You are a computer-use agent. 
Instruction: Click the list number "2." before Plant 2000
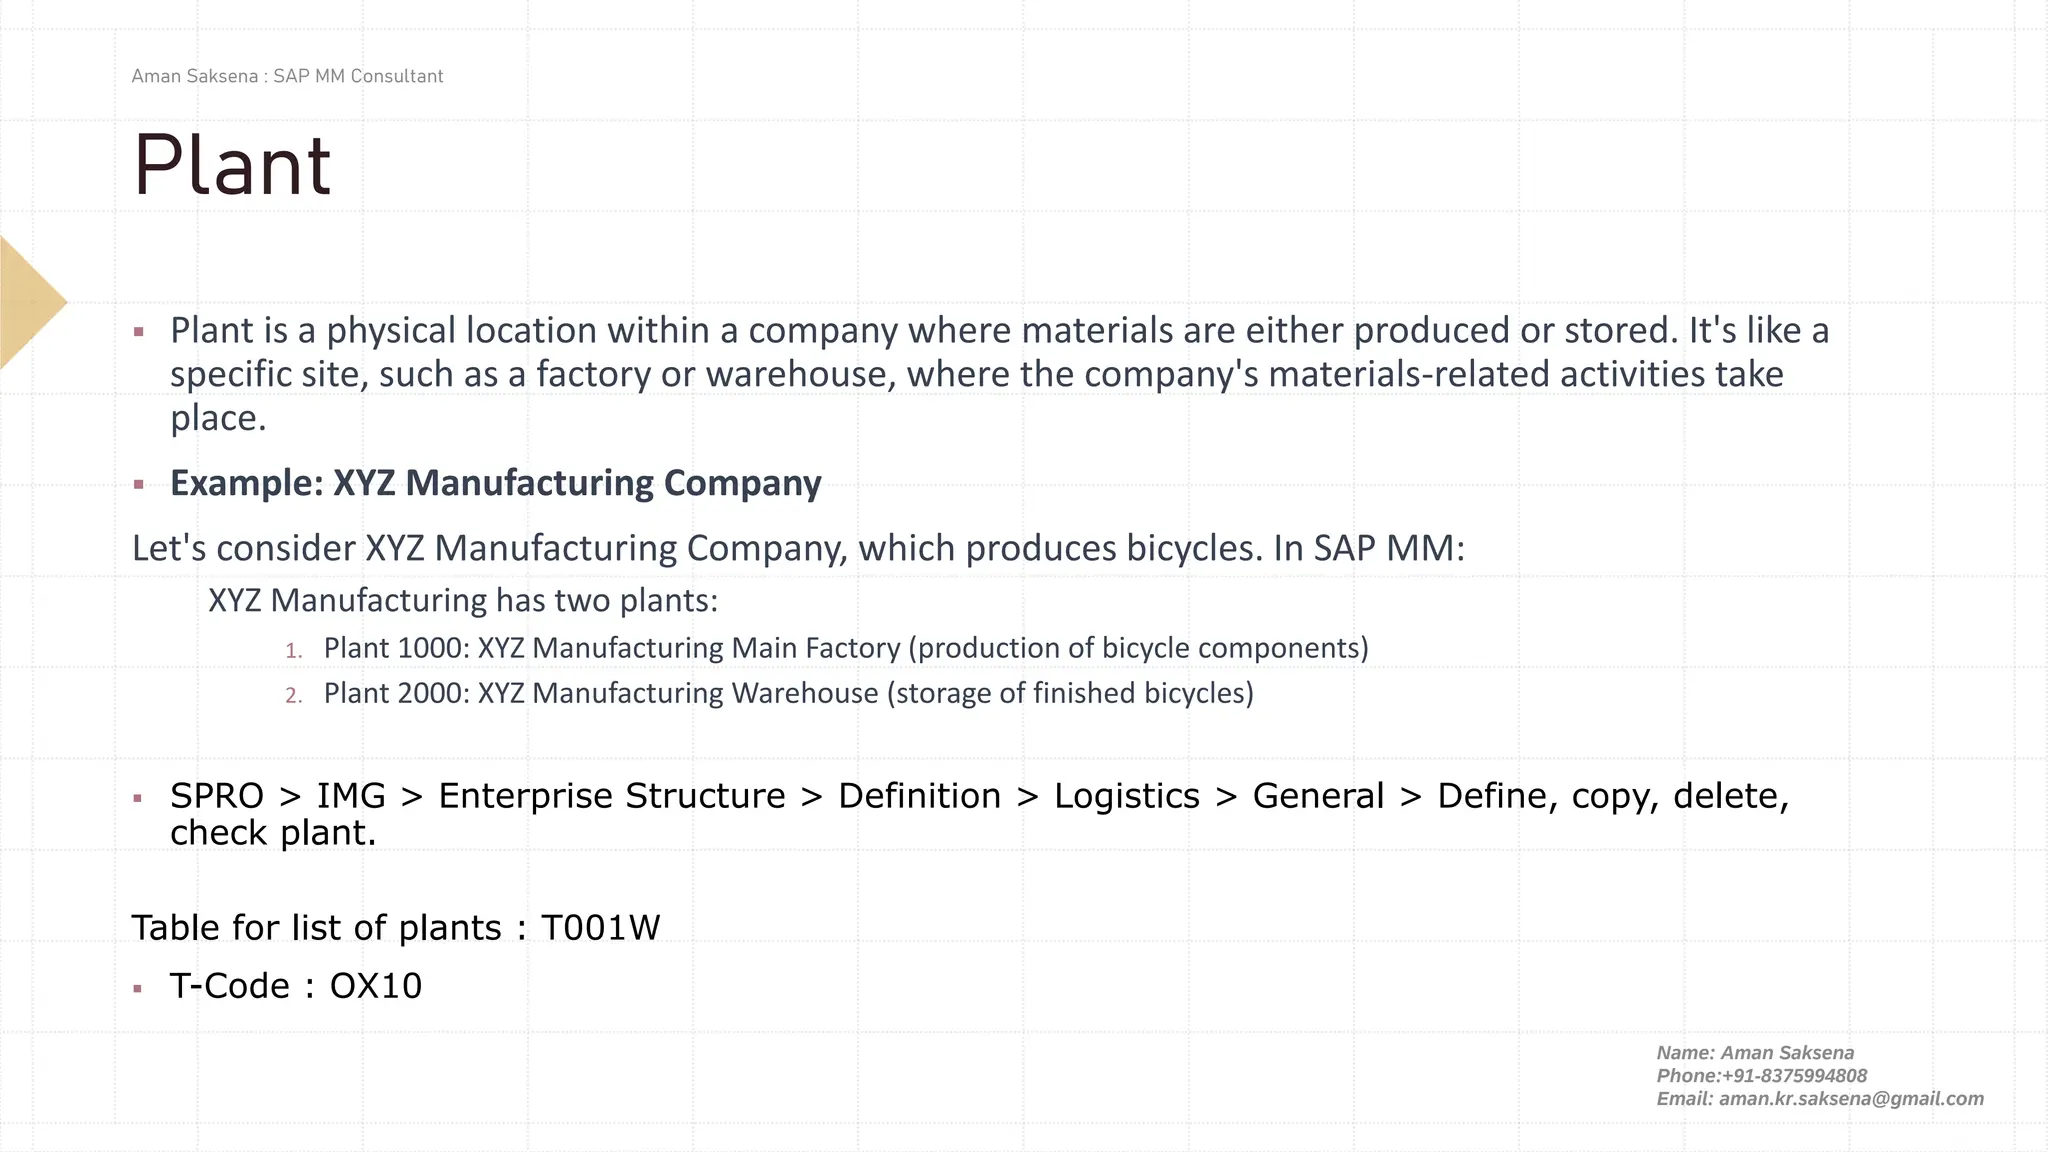(293, 696)
